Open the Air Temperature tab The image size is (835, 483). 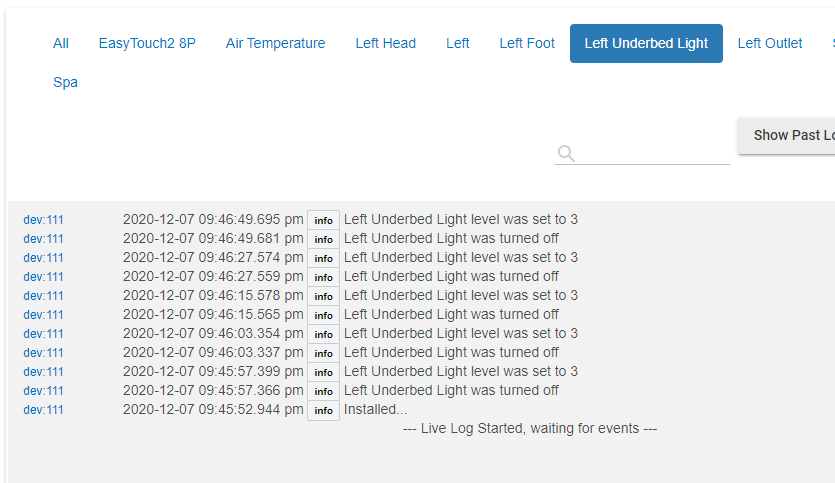coord(275,43)
